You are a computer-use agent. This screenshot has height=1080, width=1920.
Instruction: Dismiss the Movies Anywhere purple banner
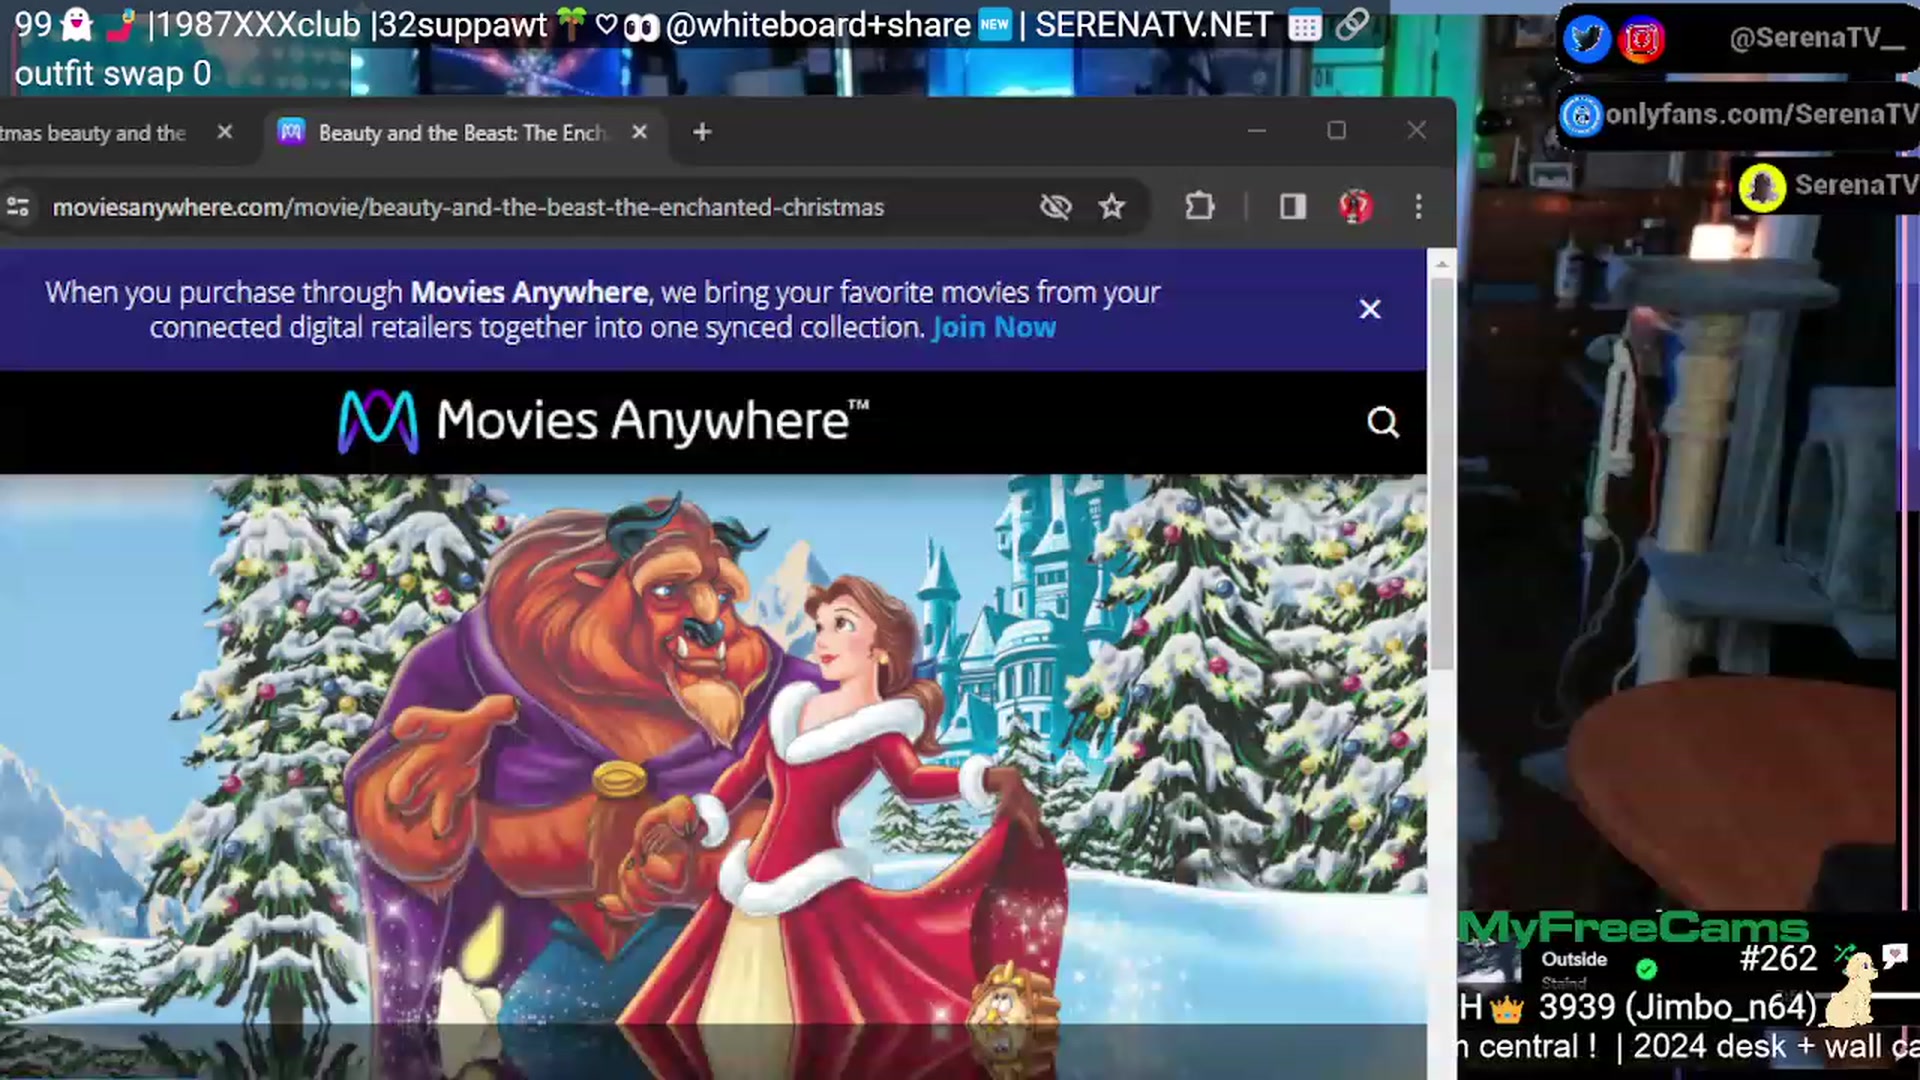click(x=1370, y=310)
